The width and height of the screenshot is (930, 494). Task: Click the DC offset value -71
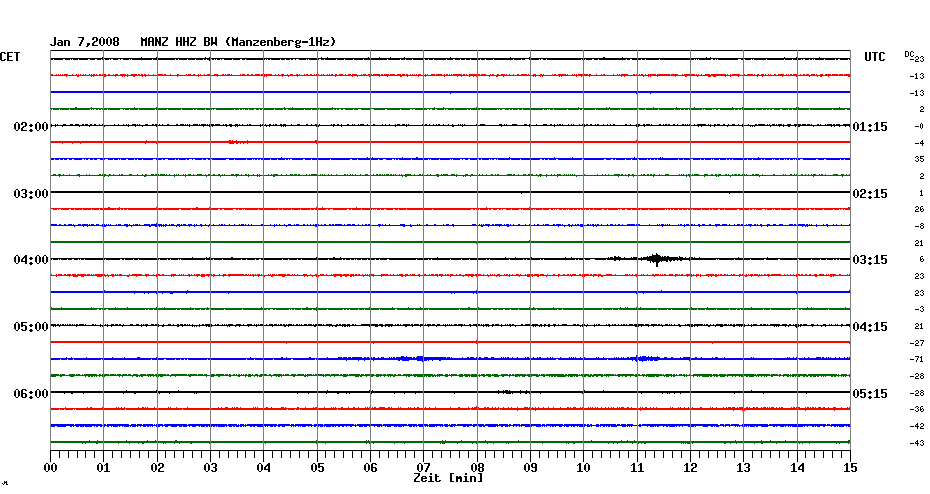[917, 359]
